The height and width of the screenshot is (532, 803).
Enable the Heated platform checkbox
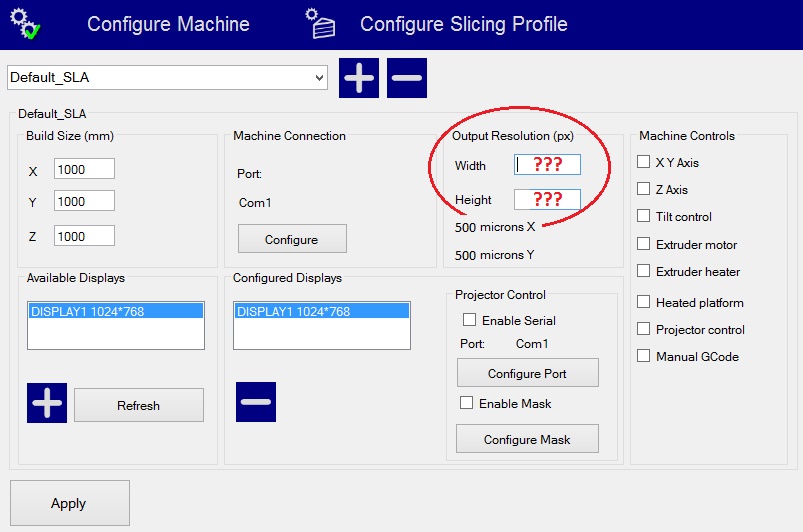coord(644,302)
